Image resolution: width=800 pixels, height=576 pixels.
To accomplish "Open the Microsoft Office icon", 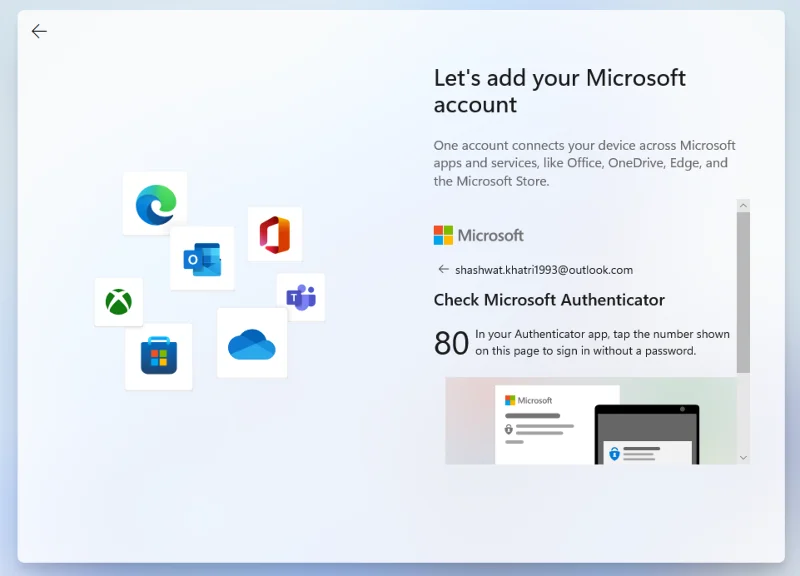I will tap(274, 233).
